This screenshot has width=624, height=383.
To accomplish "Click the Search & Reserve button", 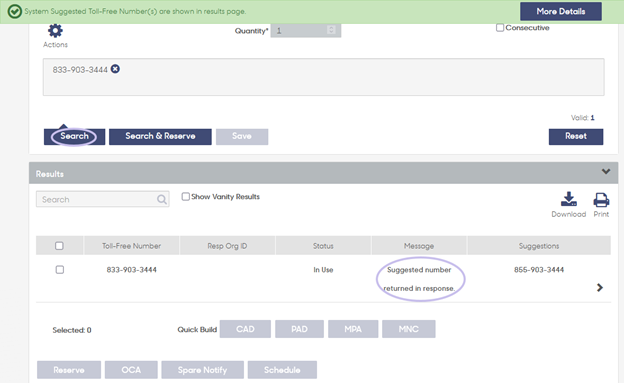I will click(x=160, y=137).
